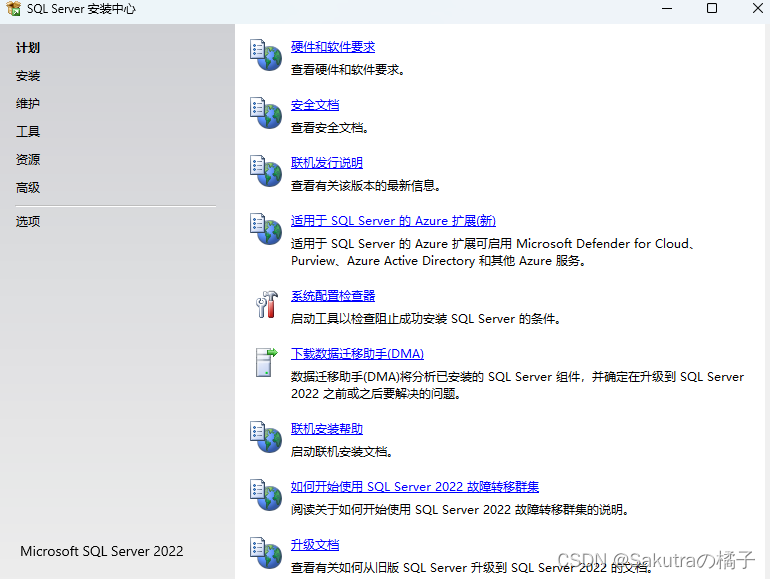This screenshot has width=770, height=579.
Task: Open the 联机安装帮助 link
Action: [327, 429]
